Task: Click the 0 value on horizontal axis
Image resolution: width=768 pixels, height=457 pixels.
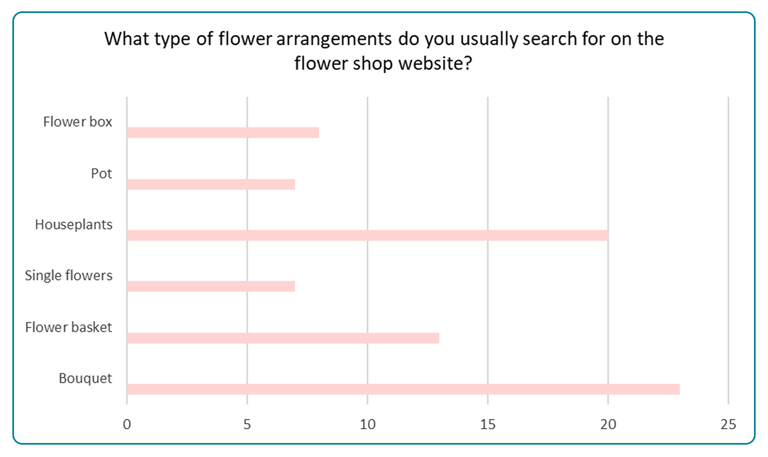Action: (127, 424)
